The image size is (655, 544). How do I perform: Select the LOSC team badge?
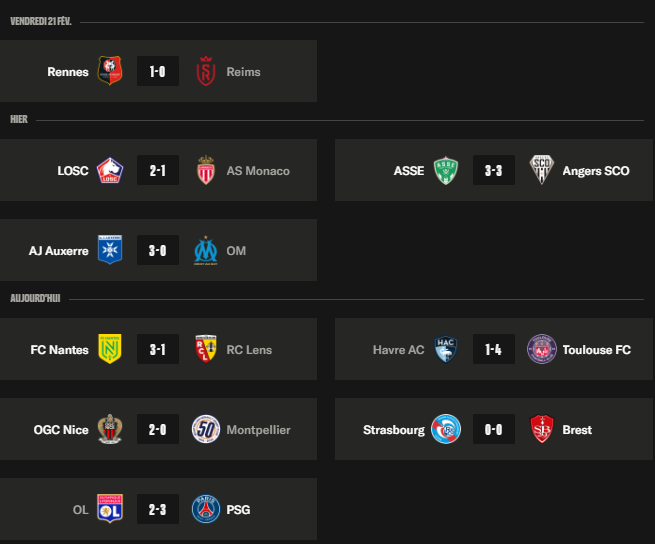(x=109, y=171)
